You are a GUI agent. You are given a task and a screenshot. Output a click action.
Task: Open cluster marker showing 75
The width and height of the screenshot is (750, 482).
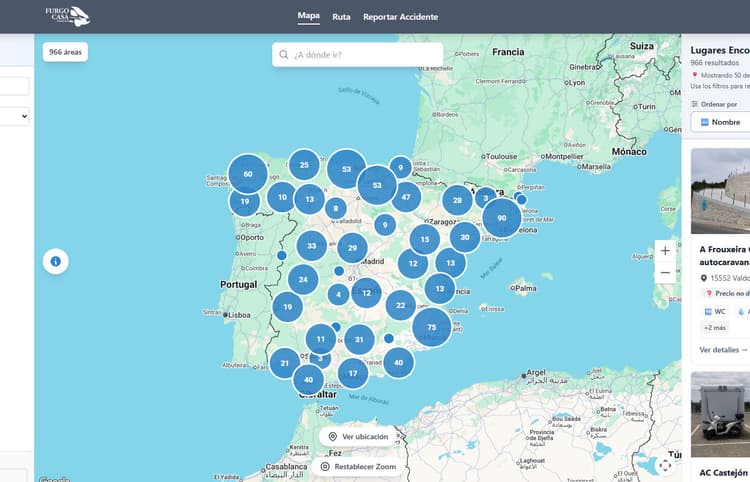coord(432,327)
